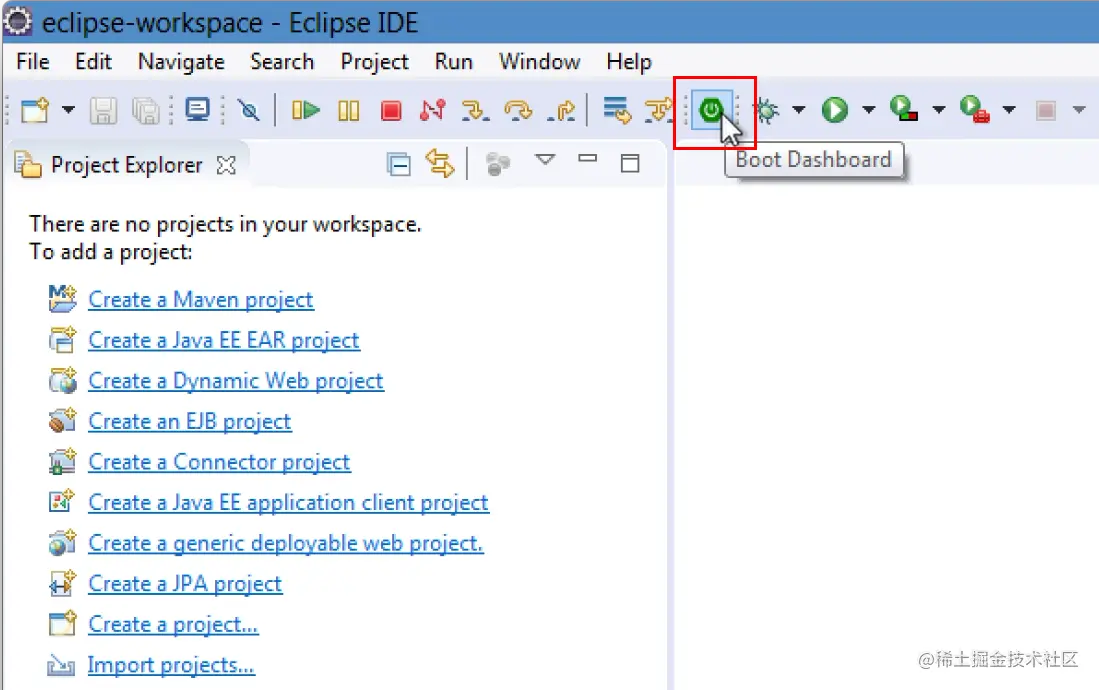
Task: Open the Navigate menu
Action: point(181,62)
